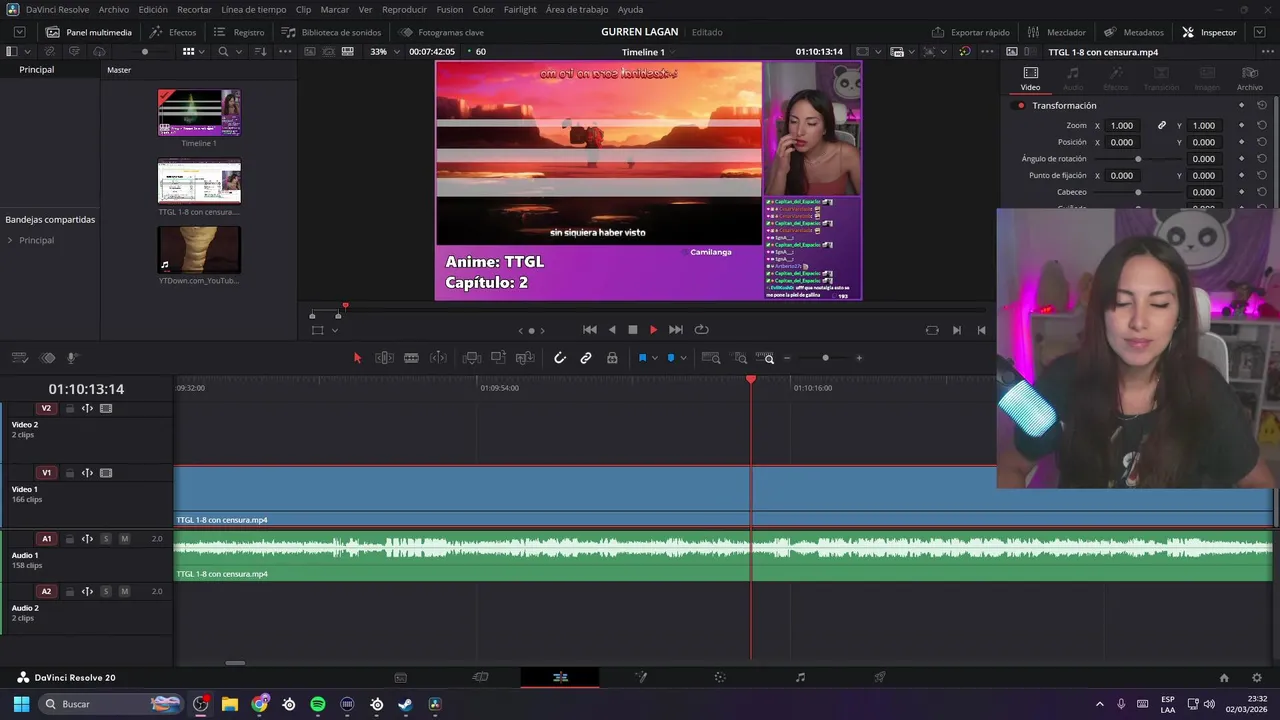Open the Mezclador panel
This screenshot has height=720, width=1280.
[1056, 32]
